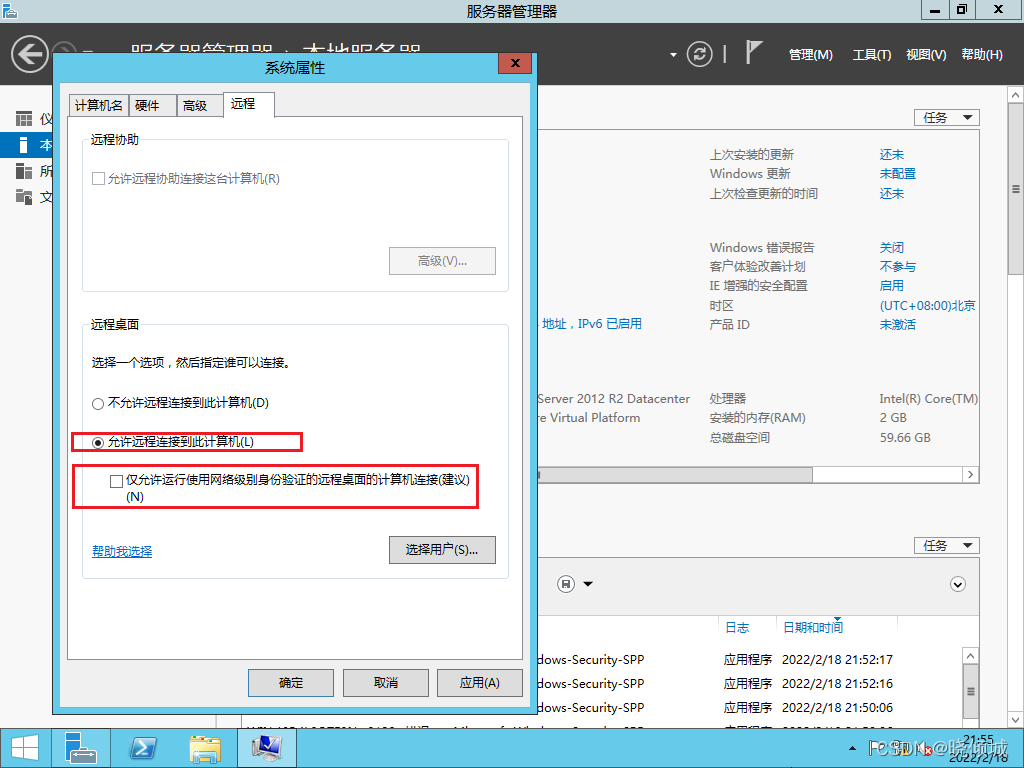Click 不参与 customer experience link

pyautogui.click(x=897, y=266)
